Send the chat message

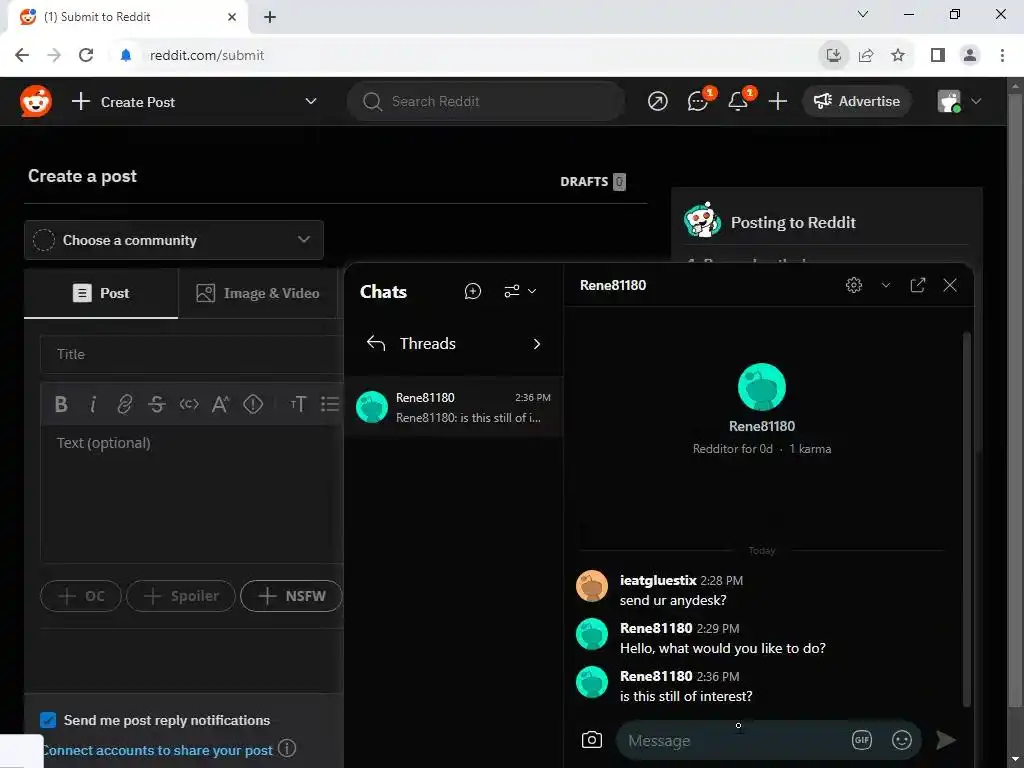946,739
